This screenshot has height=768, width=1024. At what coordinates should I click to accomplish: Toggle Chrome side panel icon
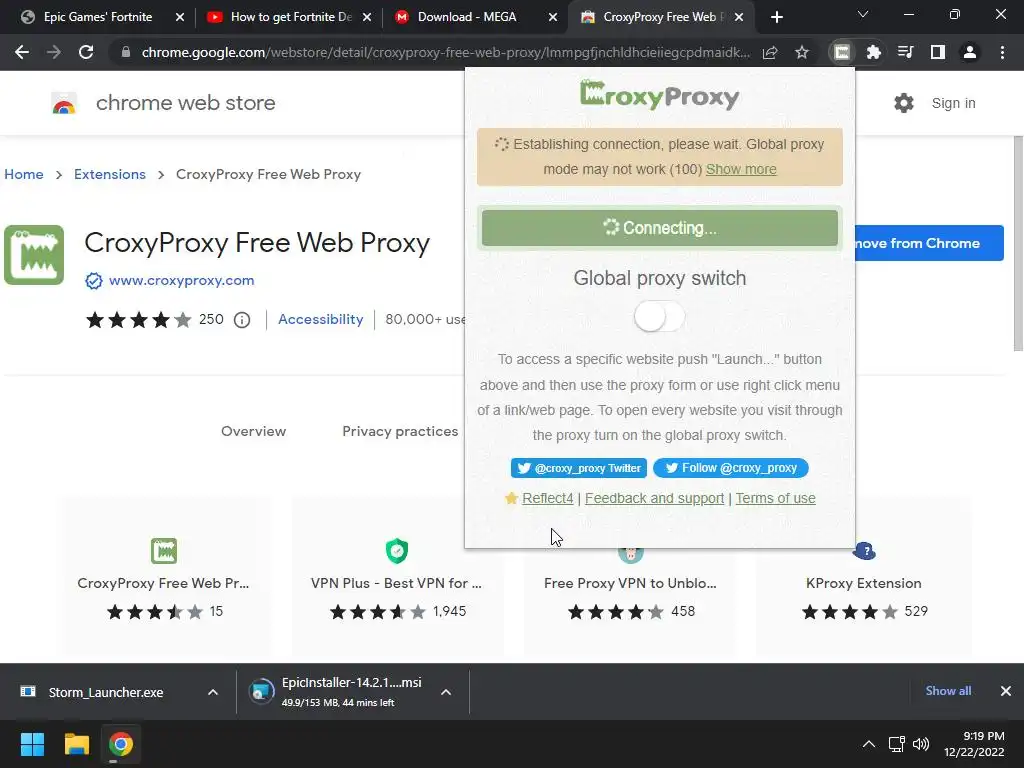tap(938, 52)
